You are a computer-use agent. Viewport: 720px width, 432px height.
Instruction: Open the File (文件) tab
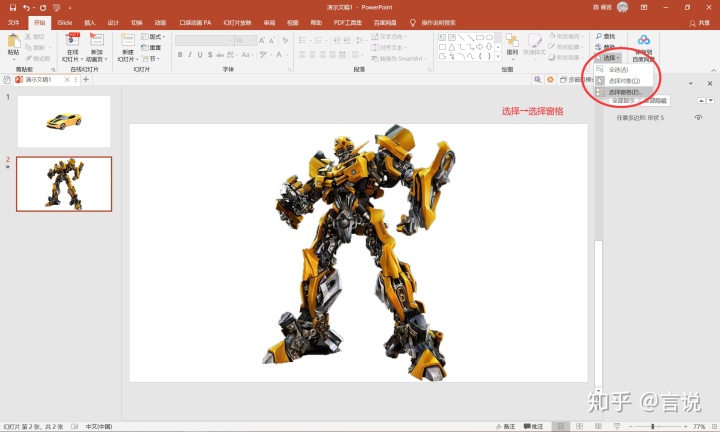point(14,22)
